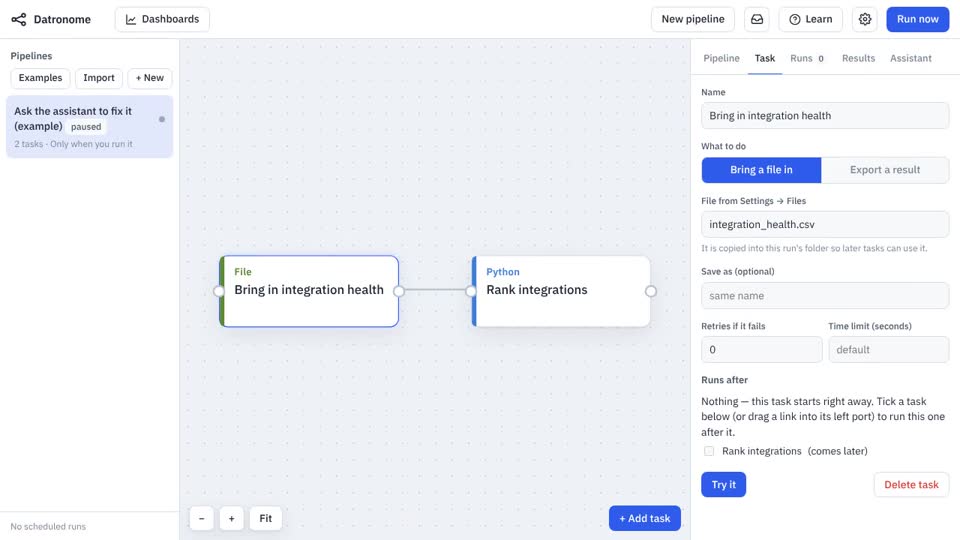The height and width of the screenshot is (540, 960).
Task: Switch to the Pipeline tab
Action: (721, 58)
